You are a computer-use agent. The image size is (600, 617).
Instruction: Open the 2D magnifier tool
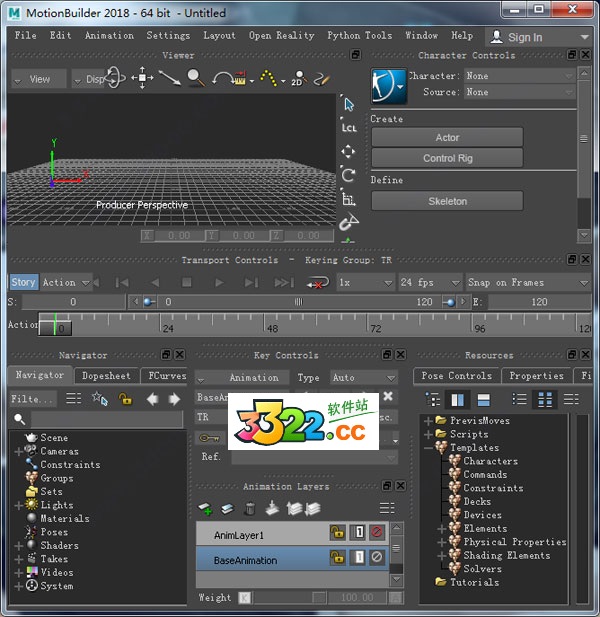click(x=299, y=78)
